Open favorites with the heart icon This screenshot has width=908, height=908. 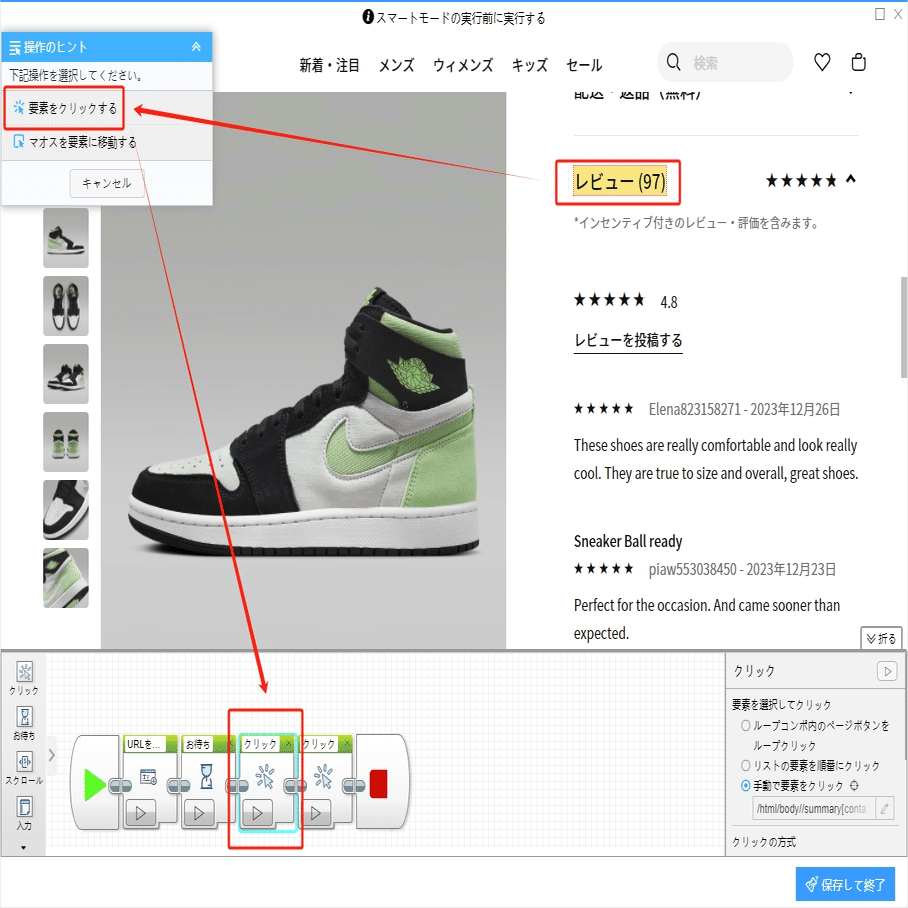click(822, 61)
